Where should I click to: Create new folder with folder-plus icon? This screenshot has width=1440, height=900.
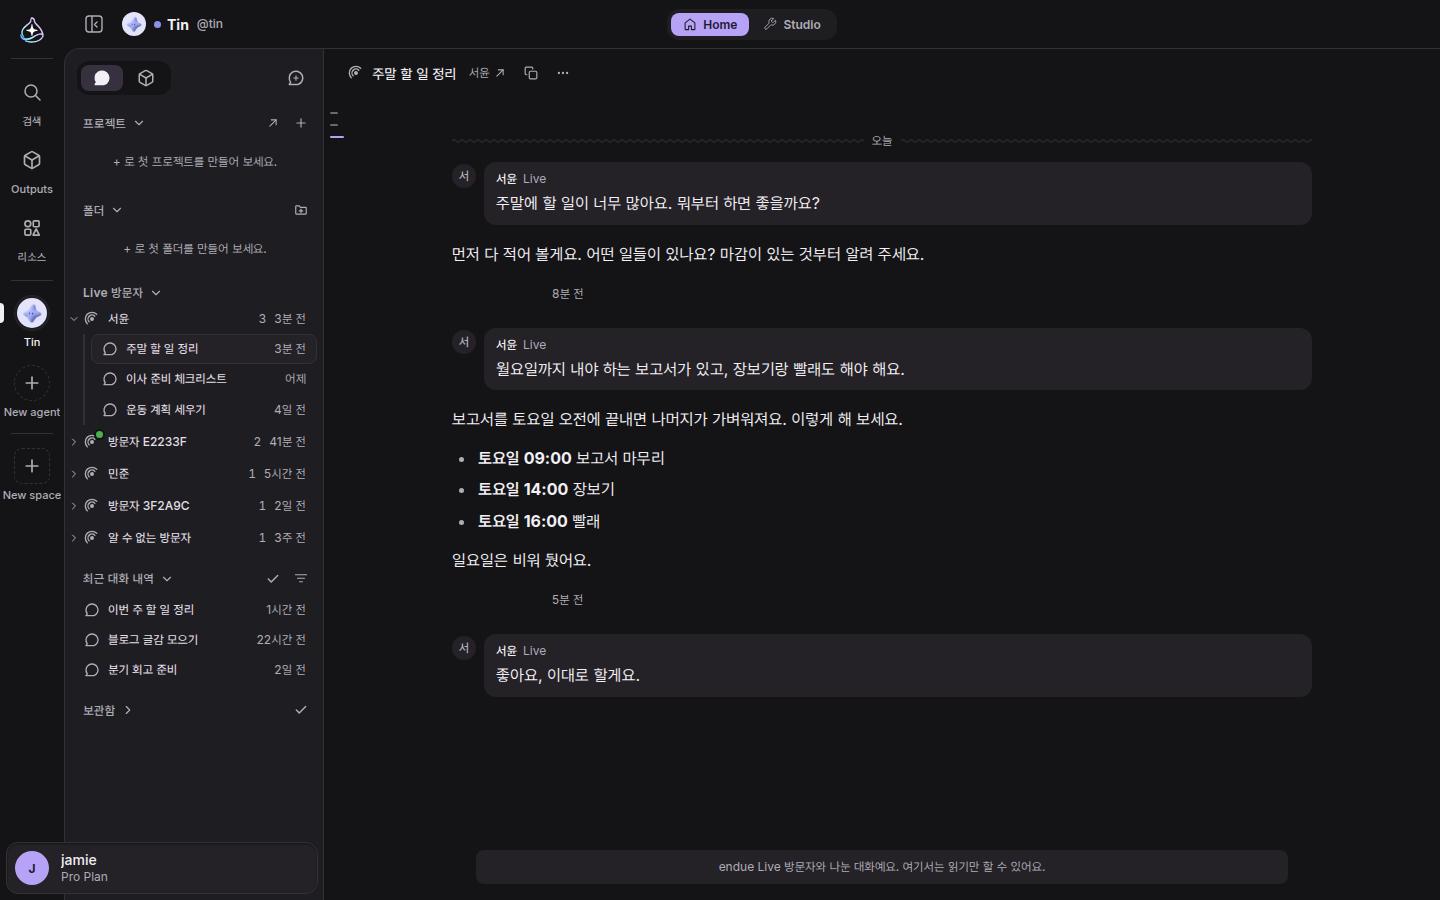pos(301,210)
